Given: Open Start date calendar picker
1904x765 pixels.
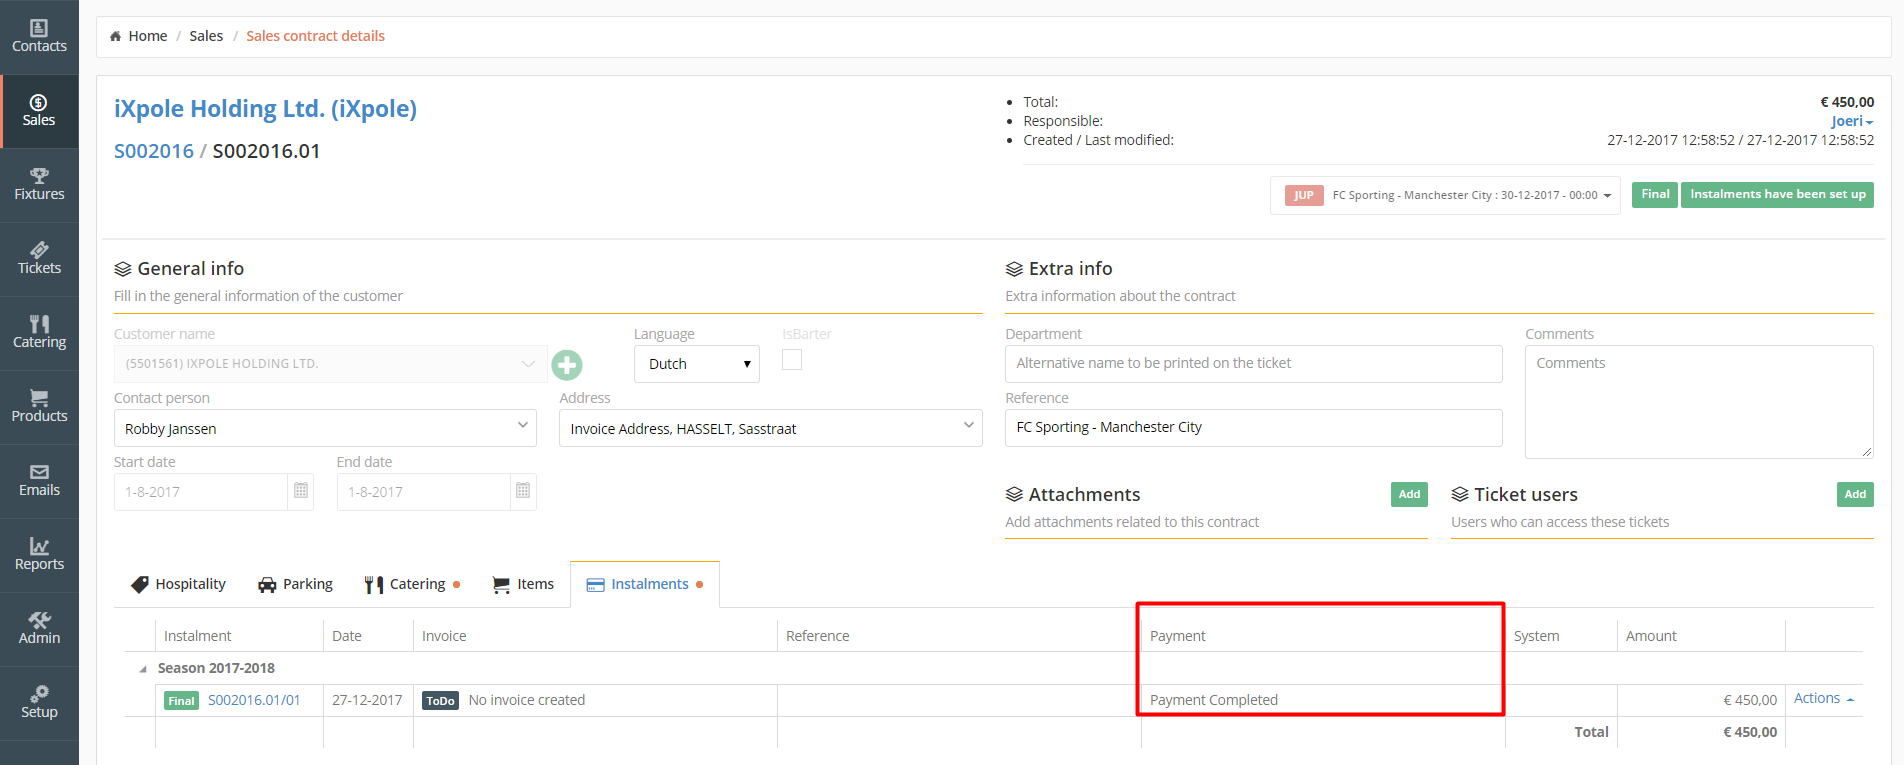Looking at the screenshot, I should [x=301, y=491].
